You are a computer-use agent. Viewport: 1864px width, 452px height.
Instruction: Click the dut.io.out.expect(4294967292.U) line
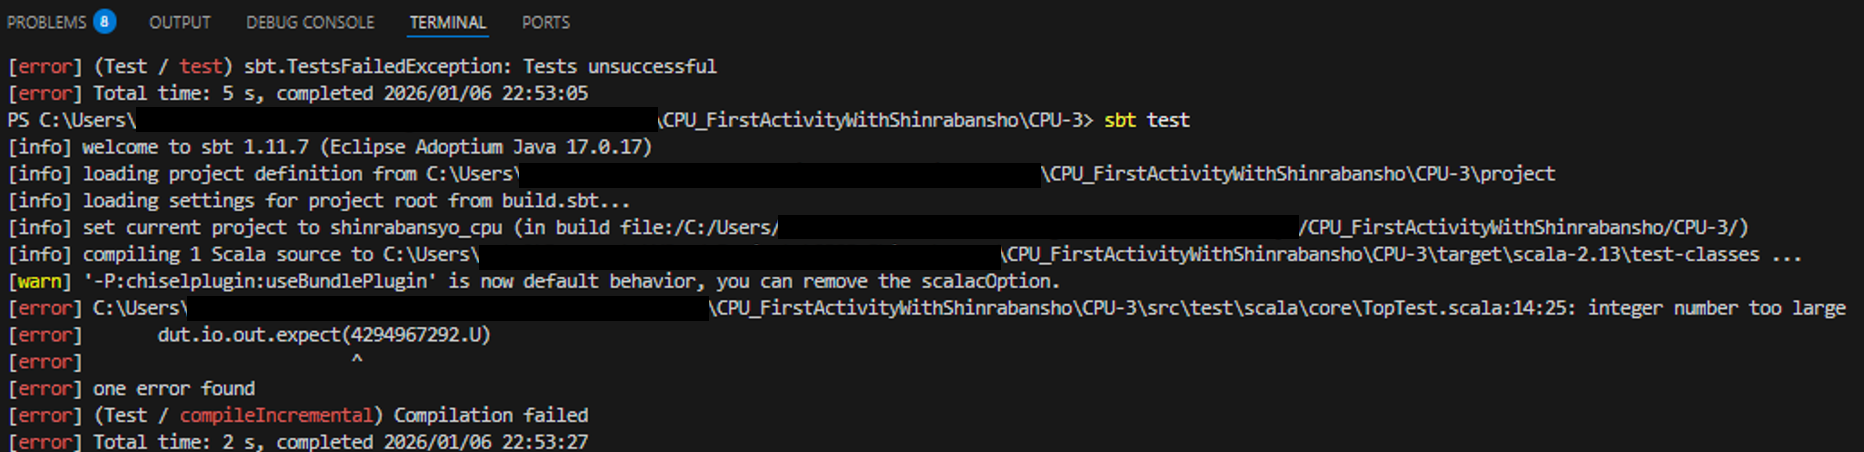coord(324,335)
